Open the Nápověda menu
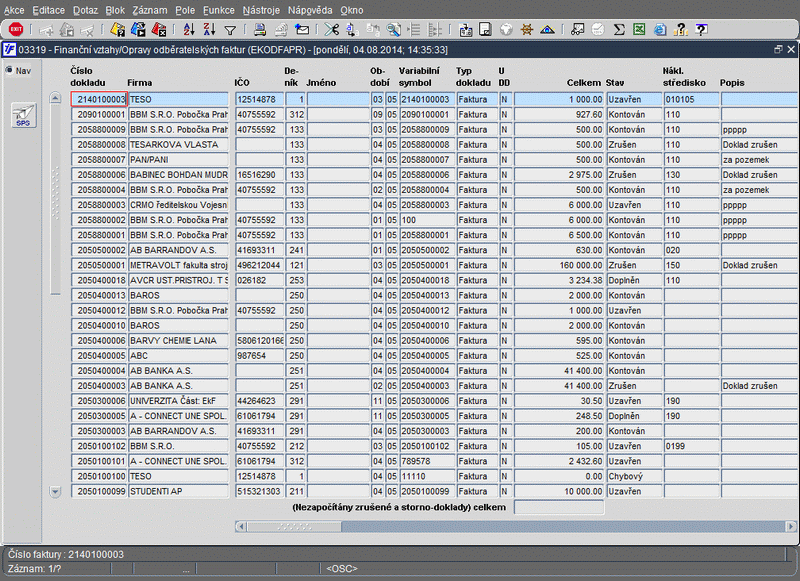Image resolution: width=800 pixels, height=581 pixels. 310,10
